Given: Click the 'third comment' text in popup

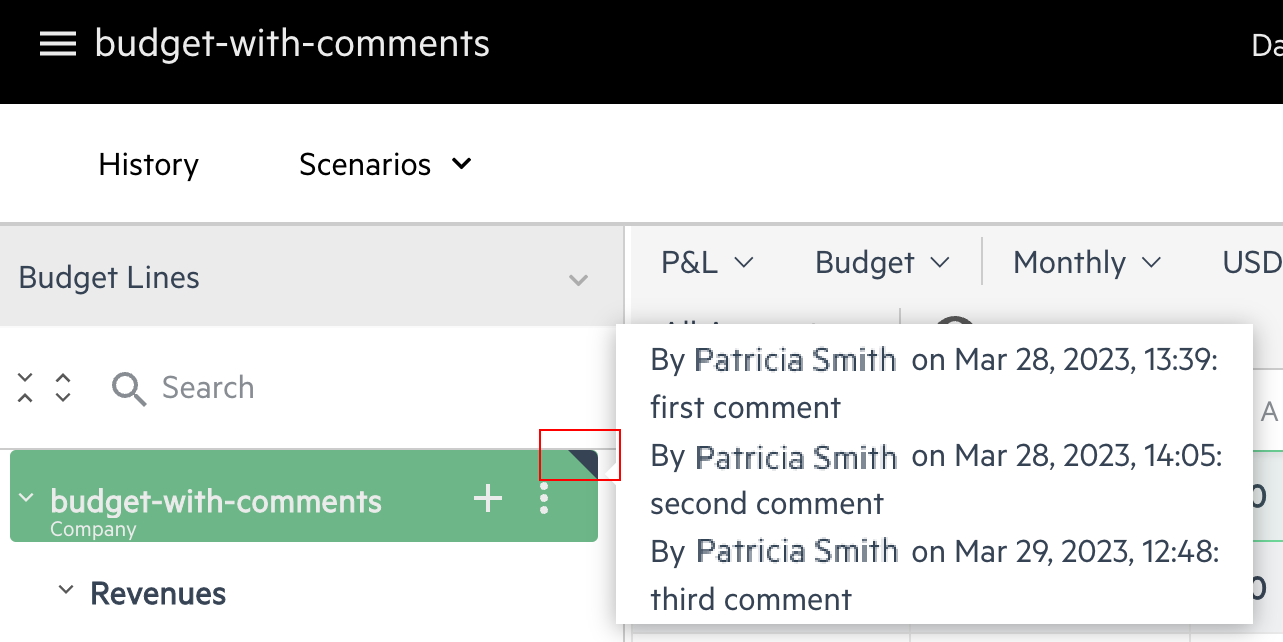Looking at the screenshot, I should click(x=751, y=600).
